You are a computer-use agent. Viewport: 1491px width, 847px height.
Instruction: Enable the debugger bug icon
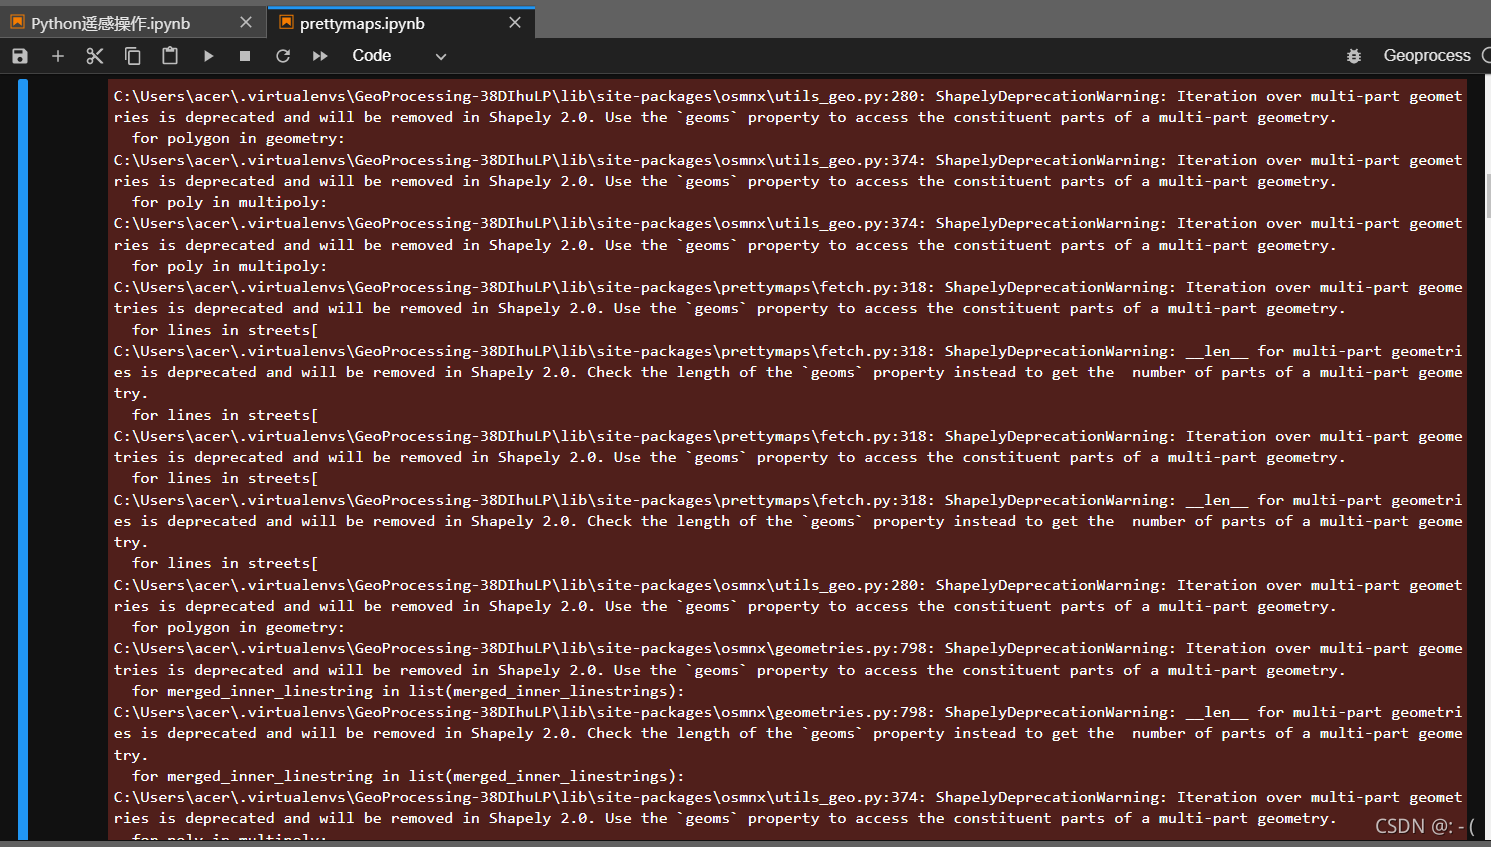pos(1354,56)
